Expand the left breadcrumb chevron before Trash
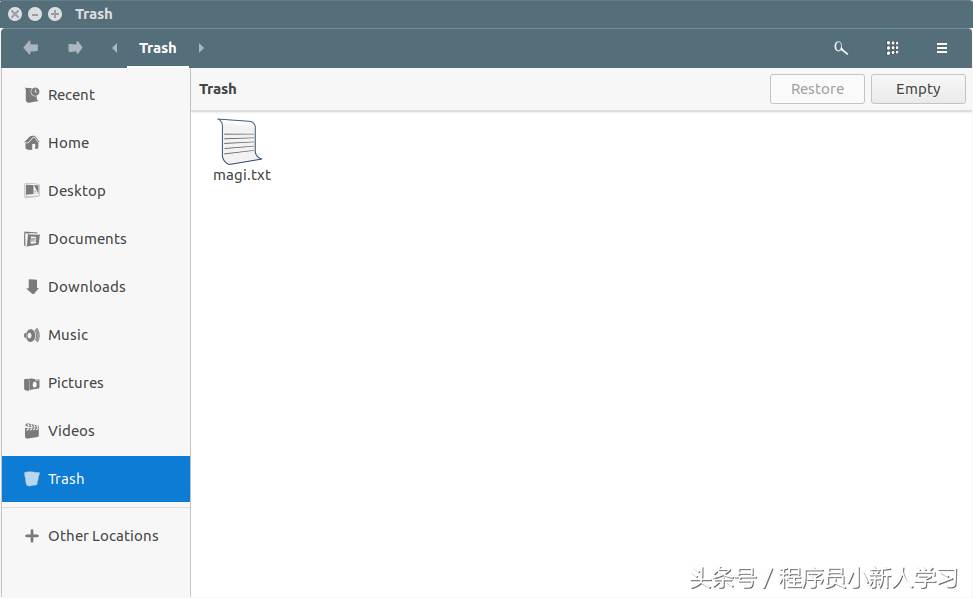 (x=114, y=47)
